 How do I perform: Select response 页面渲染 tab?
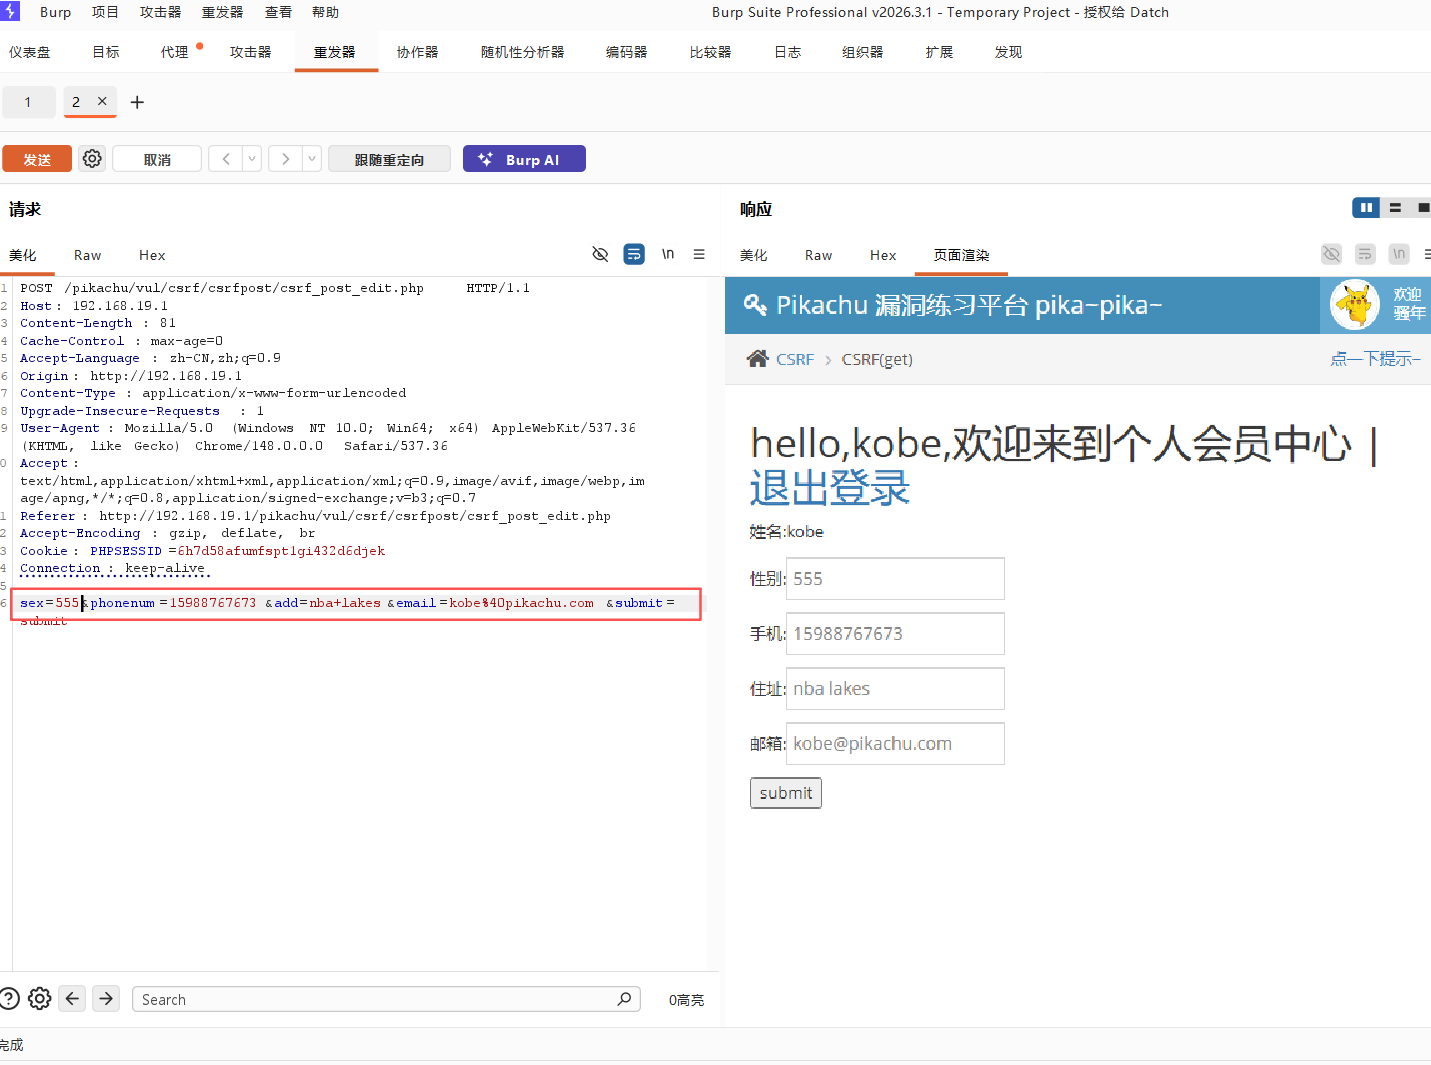pyautogui.click(x=962, y=255)
